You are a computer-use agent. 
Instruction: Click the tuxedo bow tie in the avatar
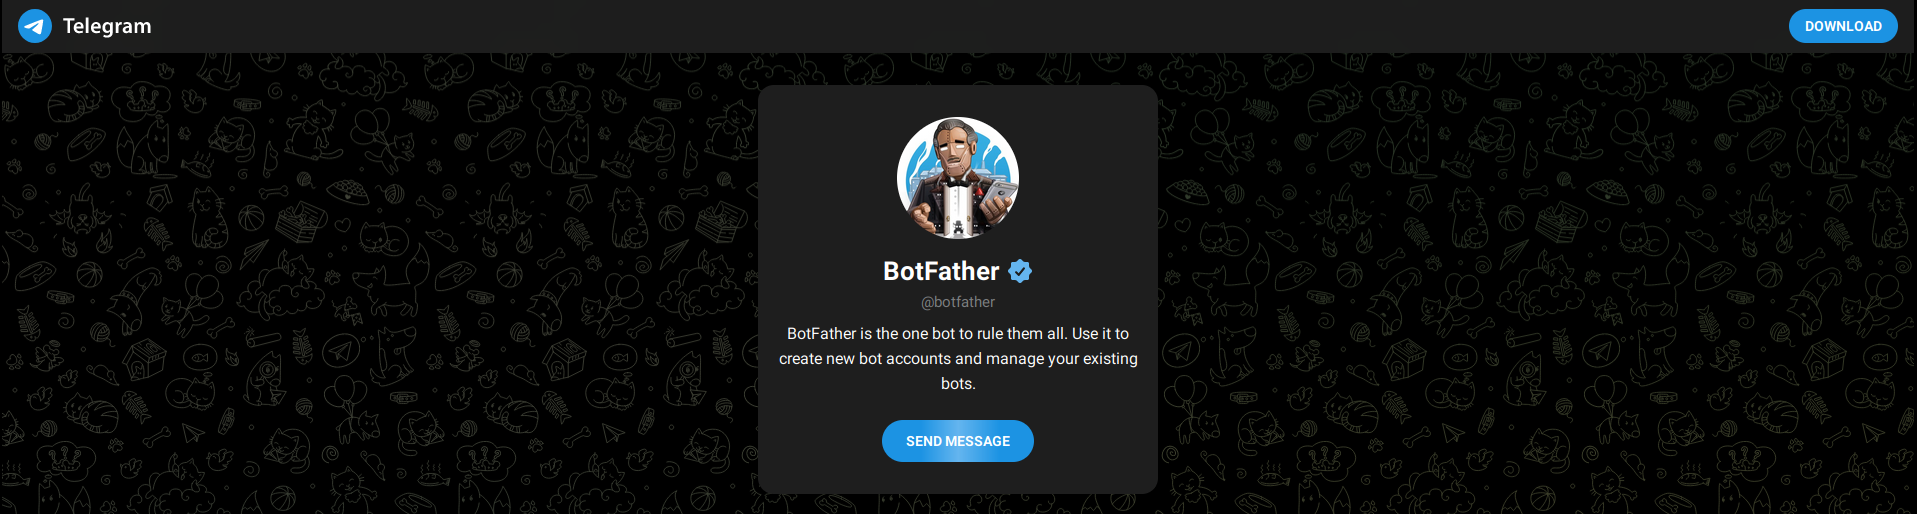point(957,183)
